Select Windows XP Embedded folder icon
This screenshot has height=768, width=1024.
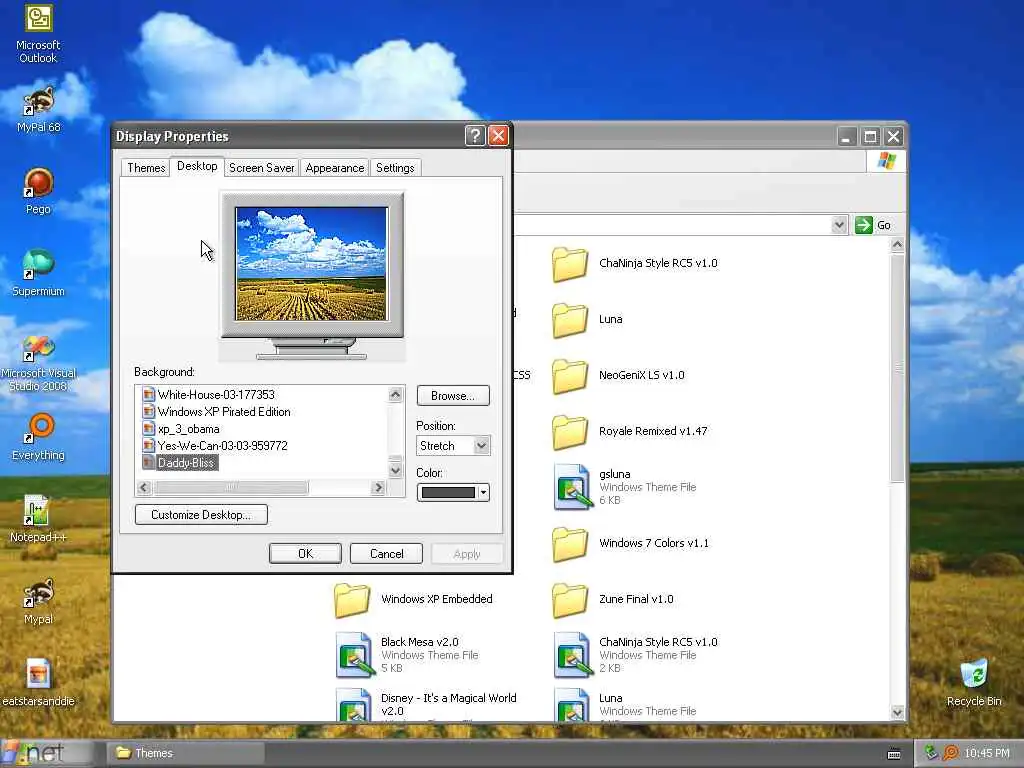click(351, 600)
